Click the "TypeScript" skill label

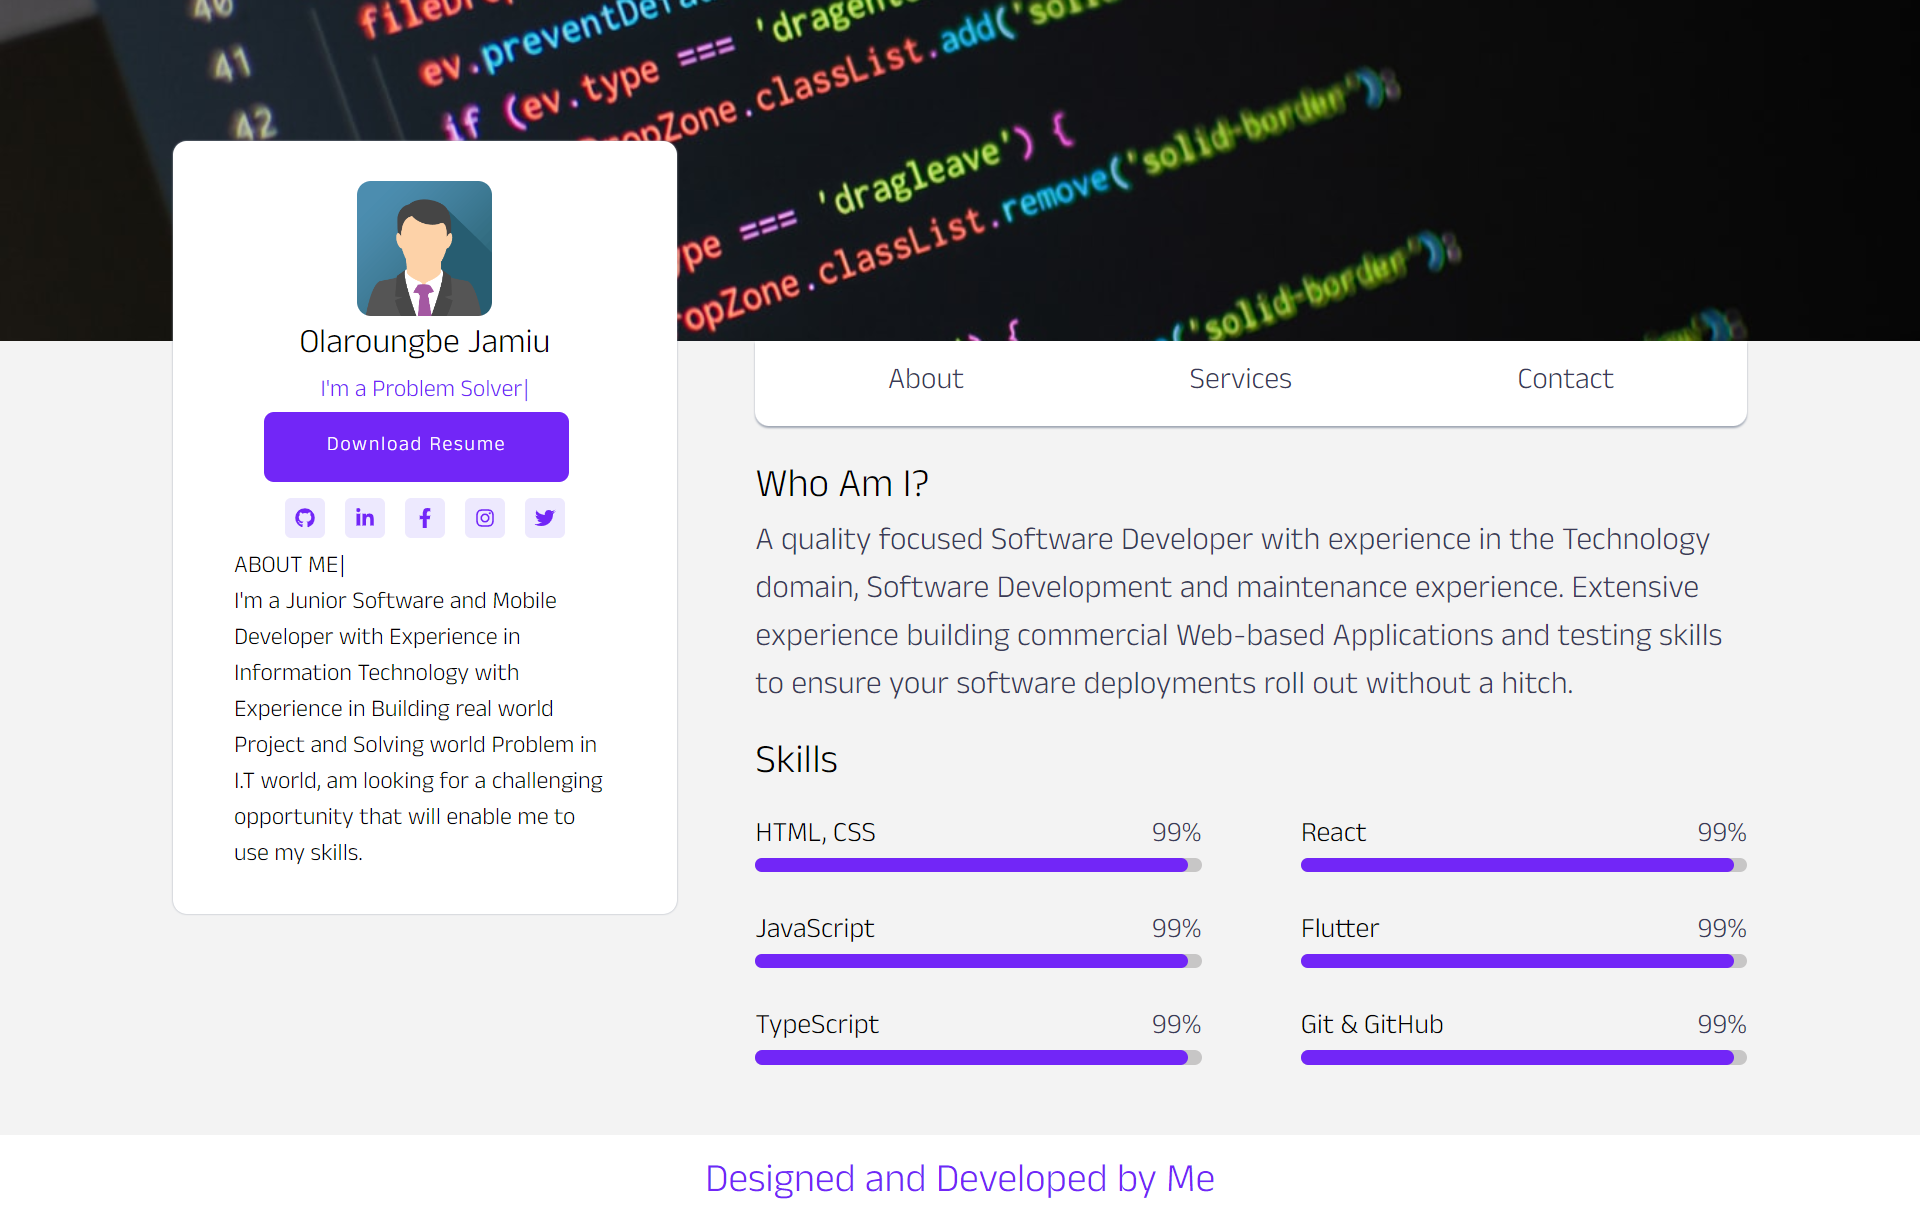point(817,1024)
